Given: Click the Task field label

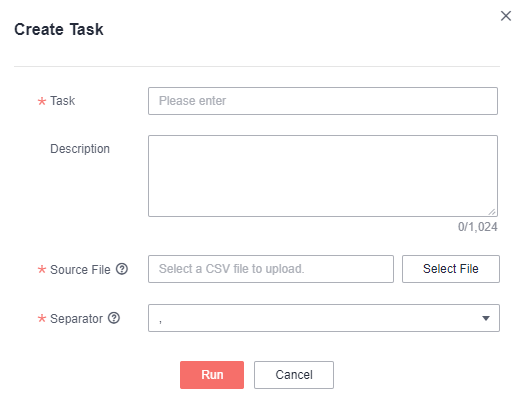Looking at the screenshot, I should coord(62,101).
